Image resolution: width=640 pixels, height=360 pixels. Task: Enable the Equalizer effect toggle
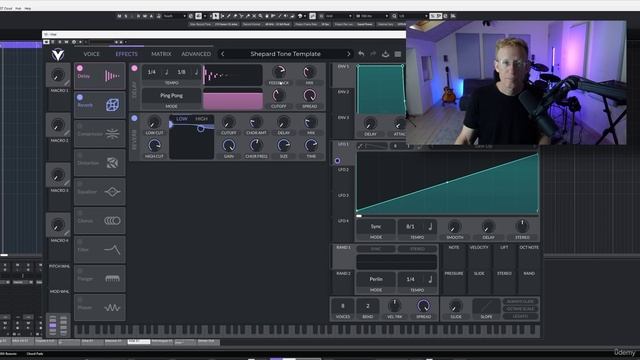(x=80, y=184)
